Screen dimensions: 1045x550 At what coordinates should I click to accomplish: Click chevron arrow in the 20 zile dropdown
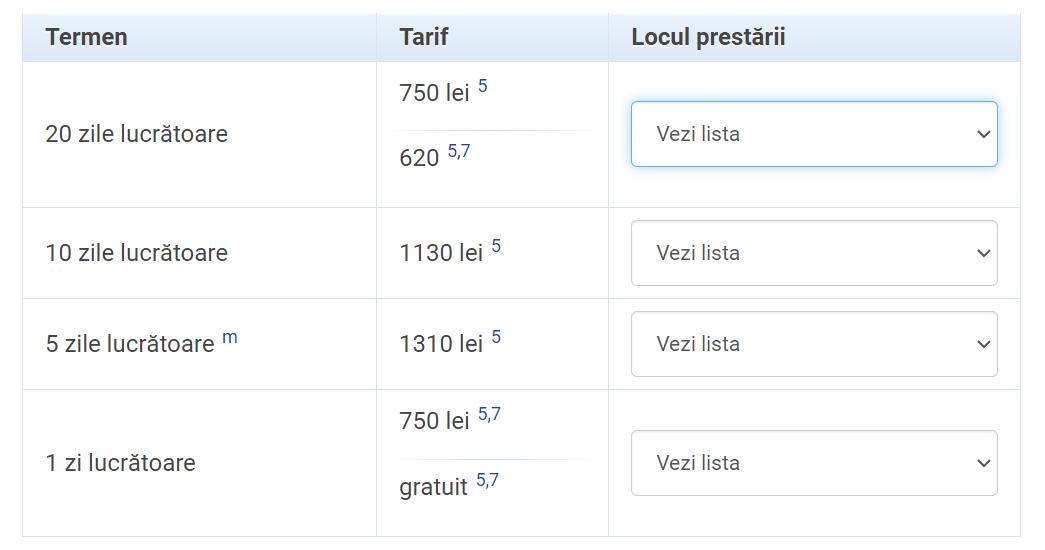pos(983,135)
